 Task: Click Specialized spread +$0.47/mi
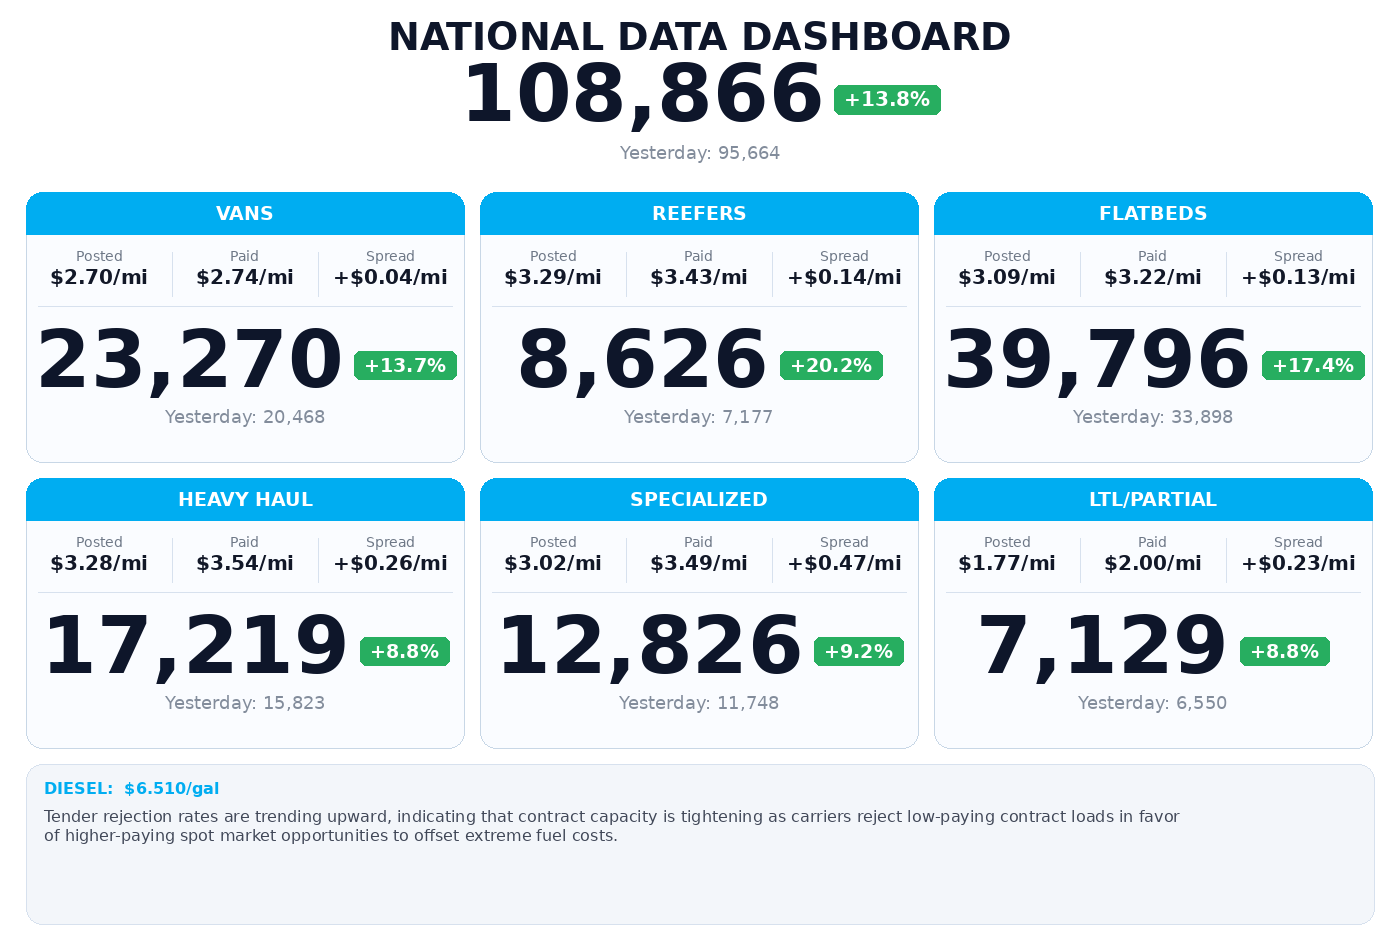click(844, 564)
